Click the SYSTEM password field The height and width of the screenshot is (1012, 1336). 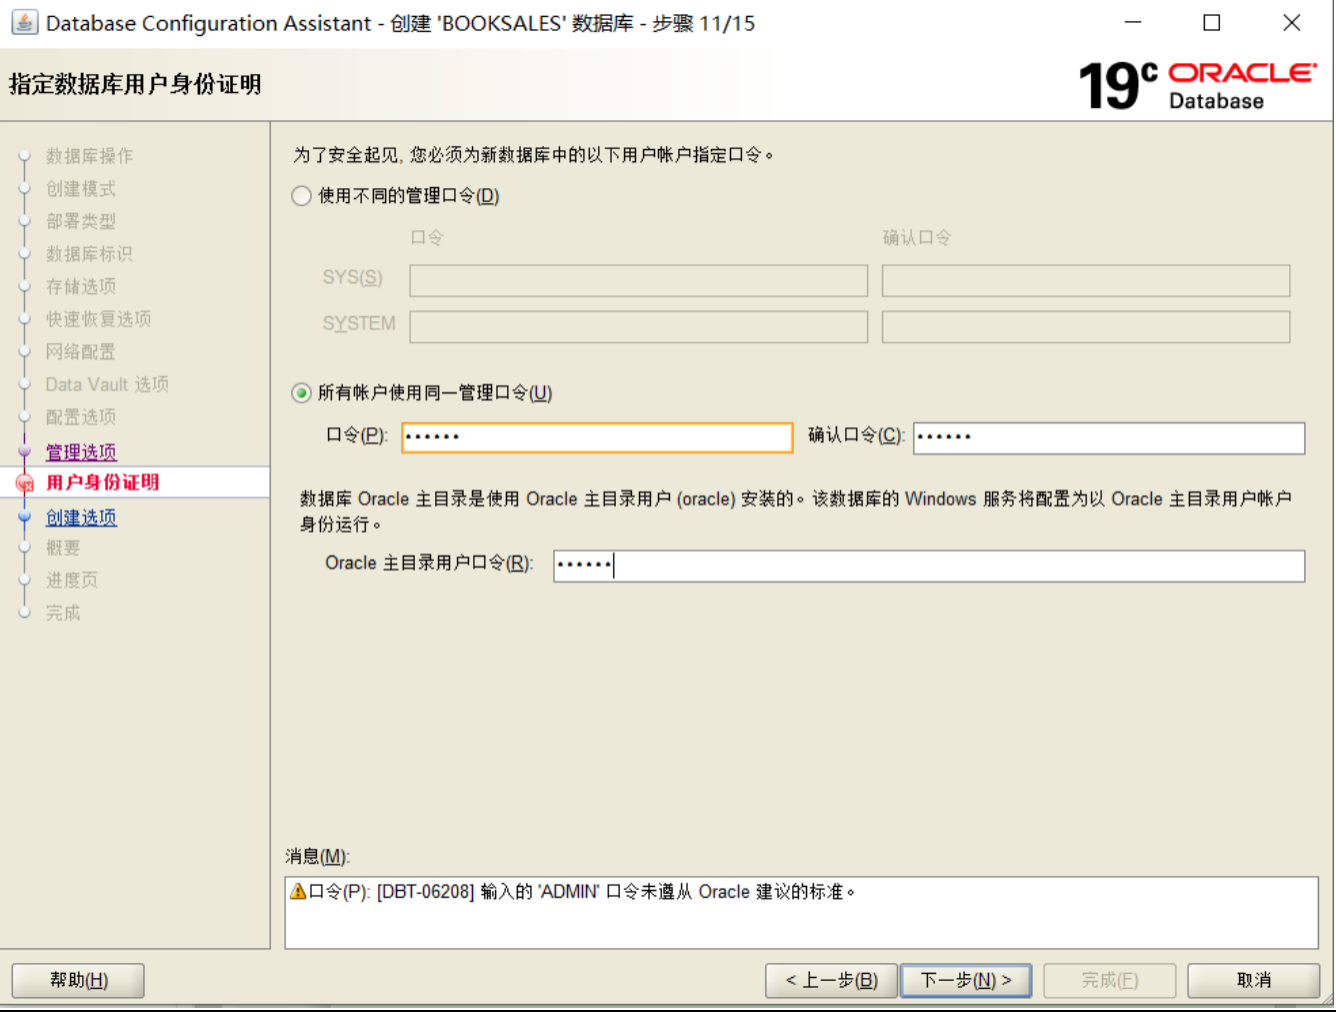tap(638, 326)
